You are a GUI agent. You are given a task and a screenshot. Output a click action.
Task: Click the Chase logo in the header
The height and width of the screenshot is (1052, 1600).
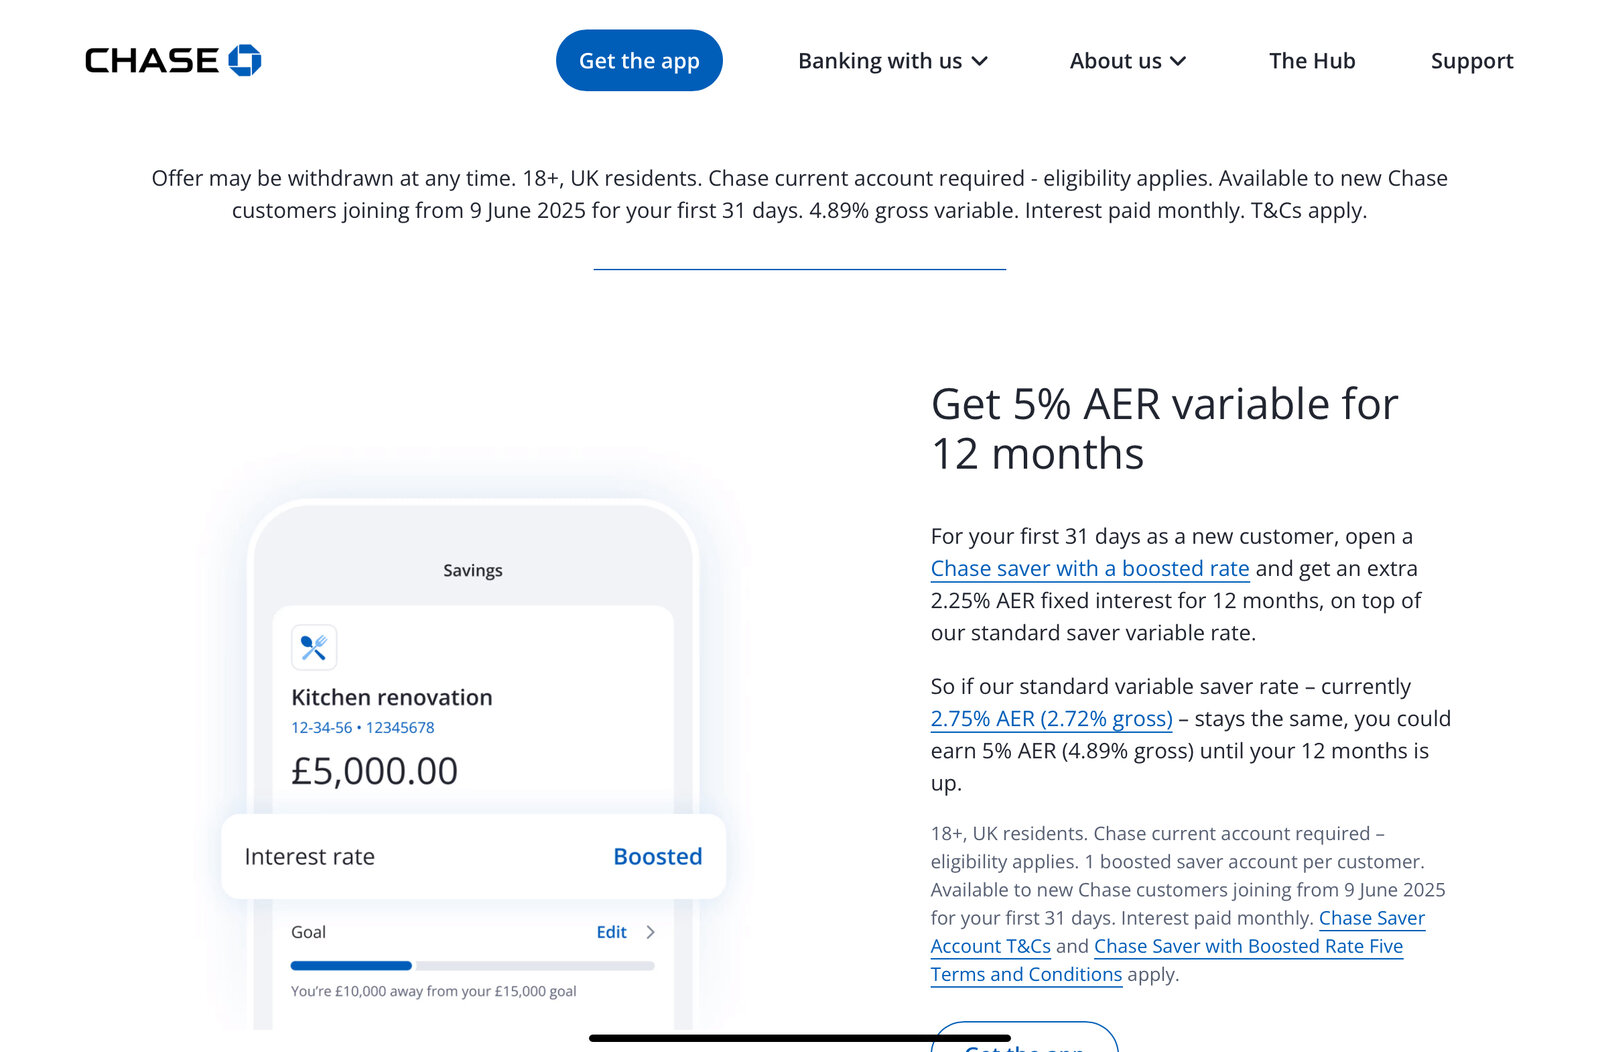point(173,61)
